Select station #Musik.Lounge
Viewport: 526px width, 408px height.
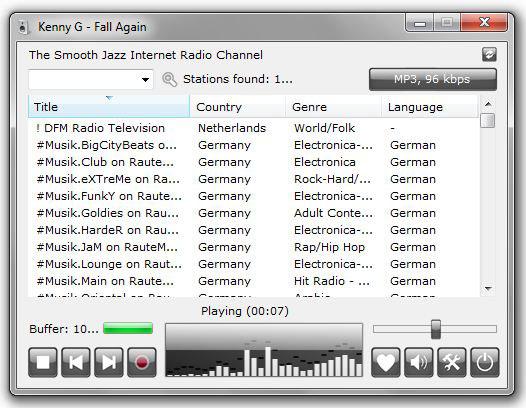(x=253, y=264)
